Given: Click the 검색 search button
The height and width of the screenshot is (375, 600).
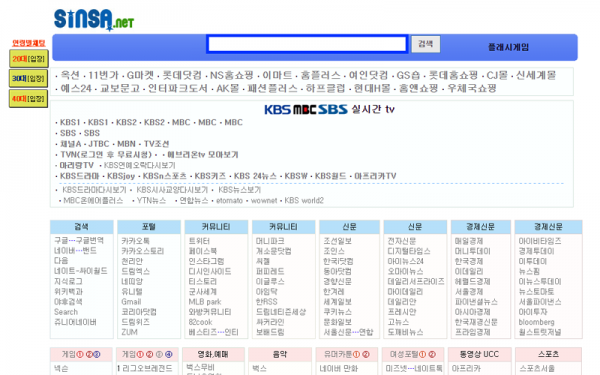Looking at the screenshot, I should tap(426, 44).
